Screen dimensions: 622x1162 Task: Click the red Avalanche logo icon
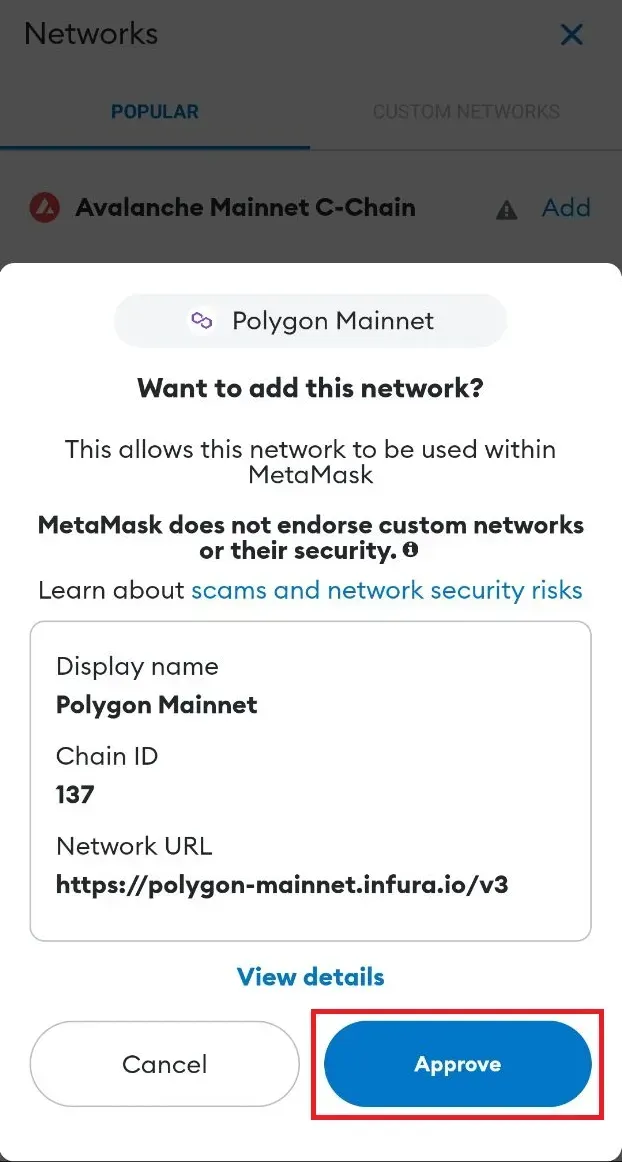(44, 208)
